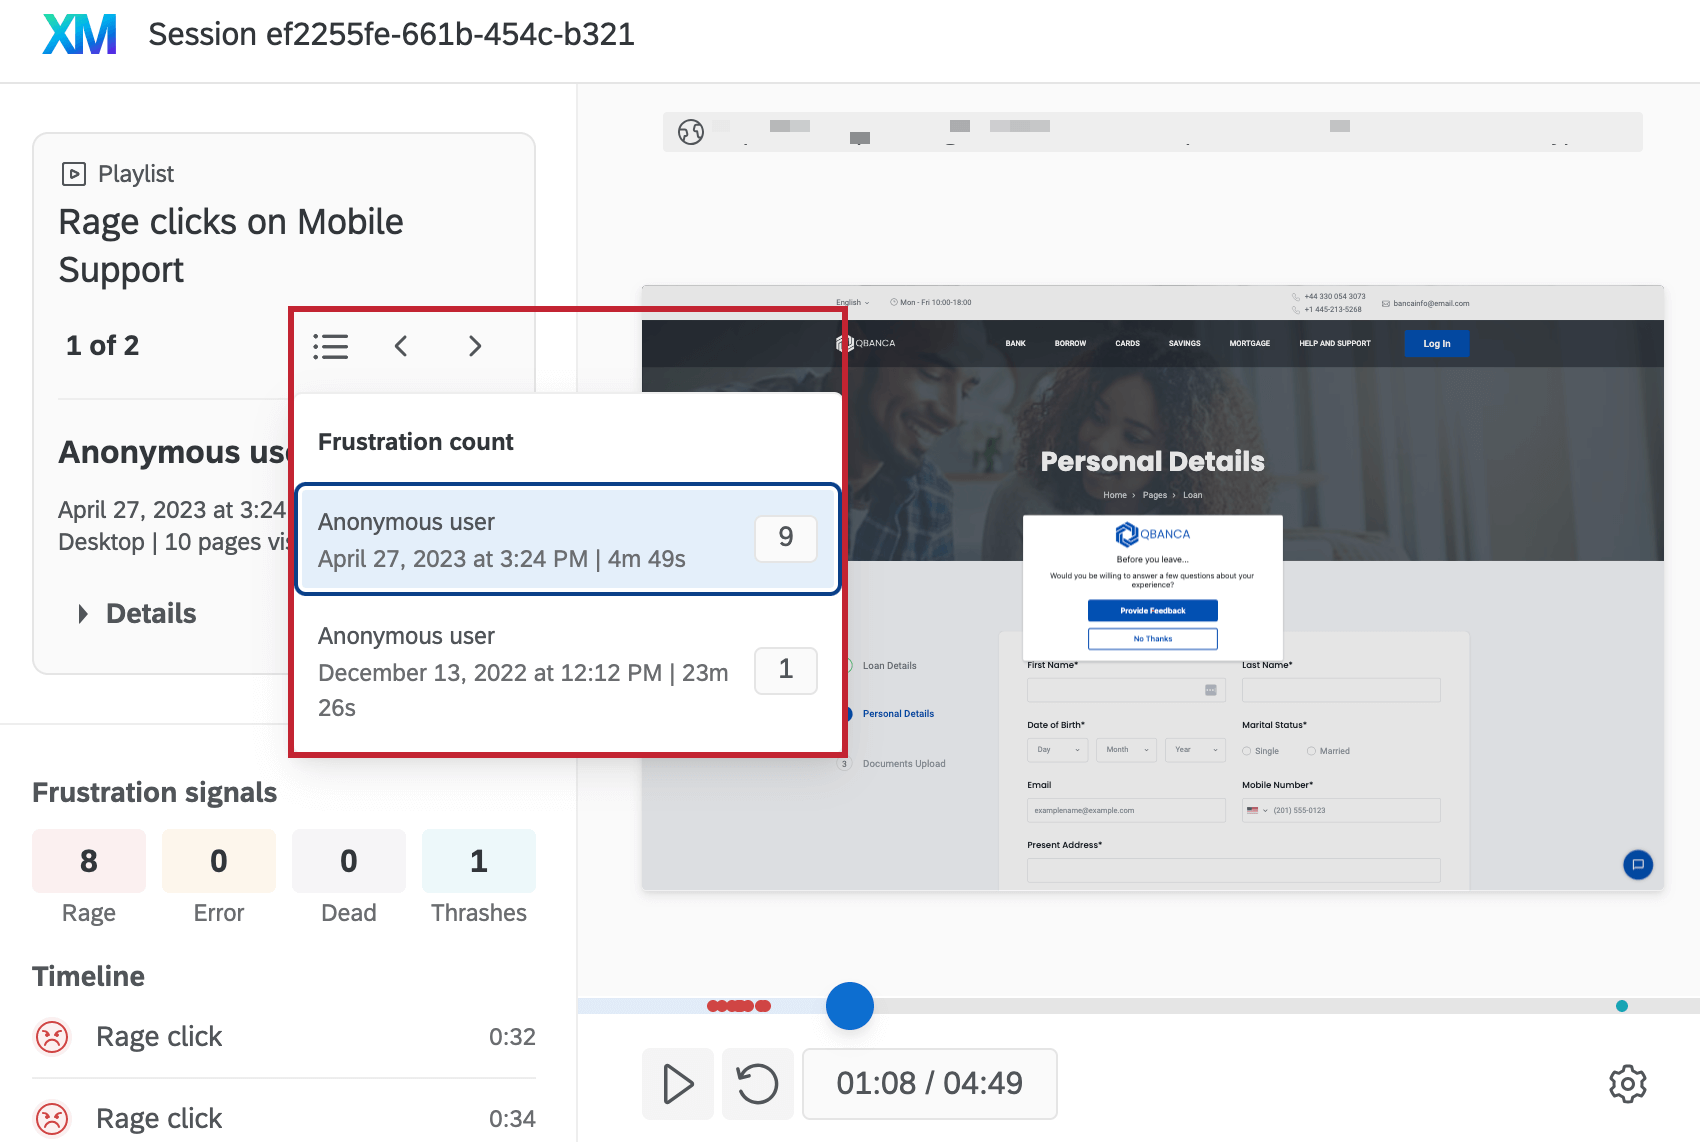Open the chat bubble on the QBANCA page
The width and height of the screenshot is (1700, 1142).
1637,865
